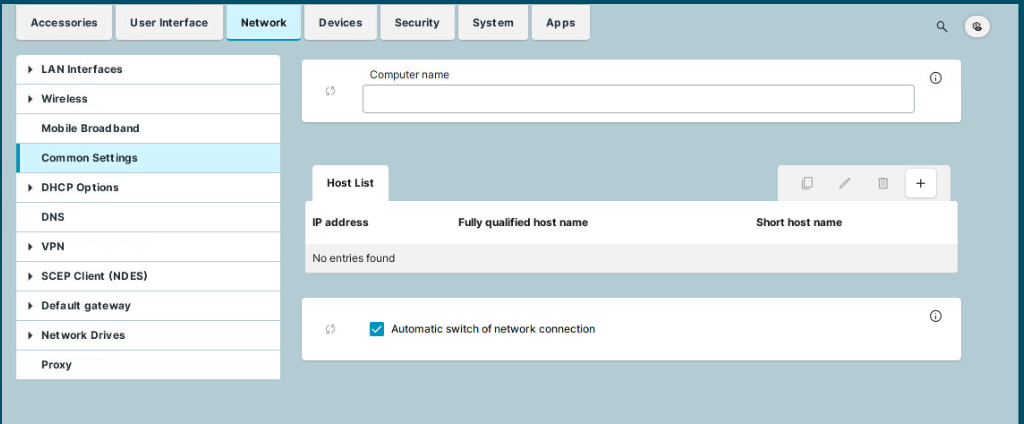Click the info icon beside Computer name
Viewport: 1024px width, 424px height.
(x=936, y=78)
